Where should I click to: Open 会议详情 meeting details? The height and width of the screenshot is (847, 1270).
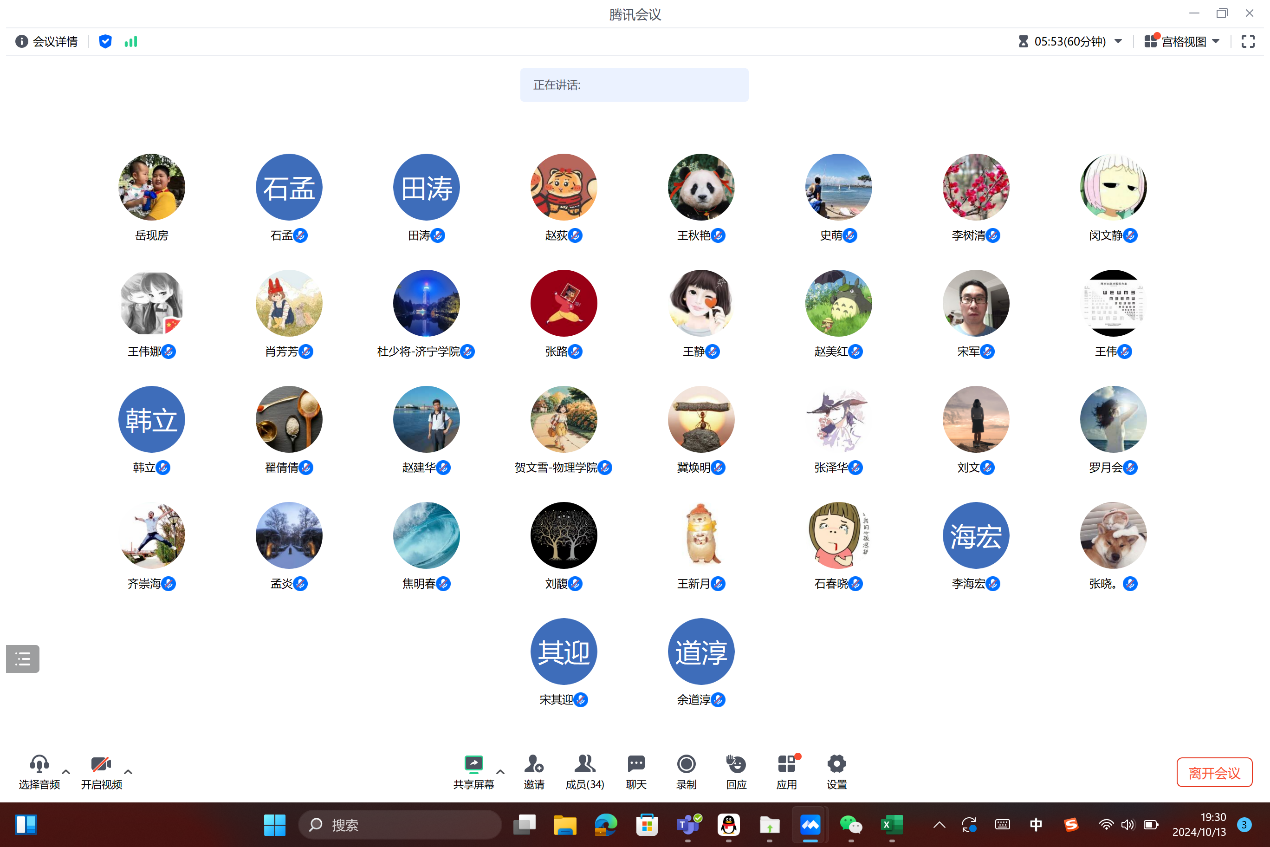(47, 41)
